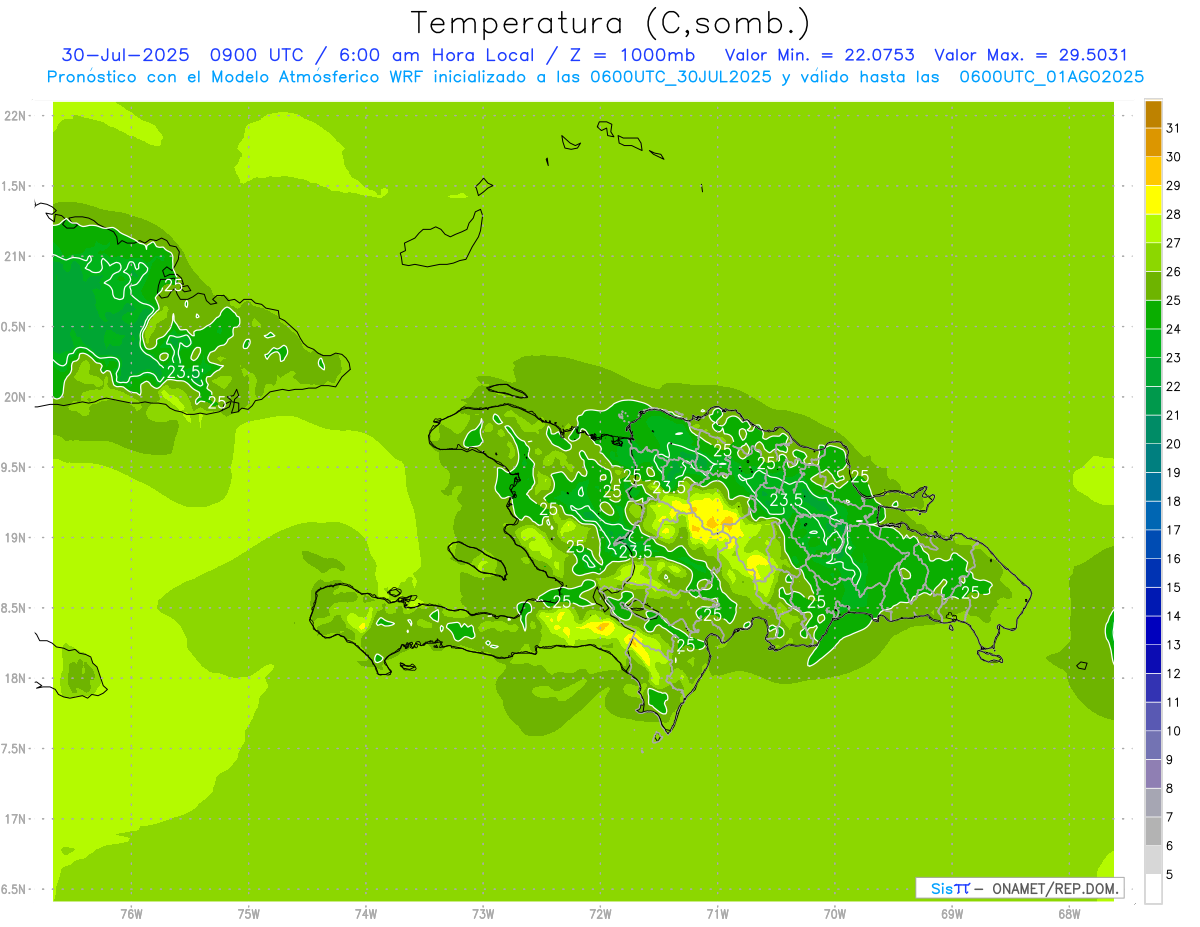Click the '14' value on the color scale

pos(1173,616)
